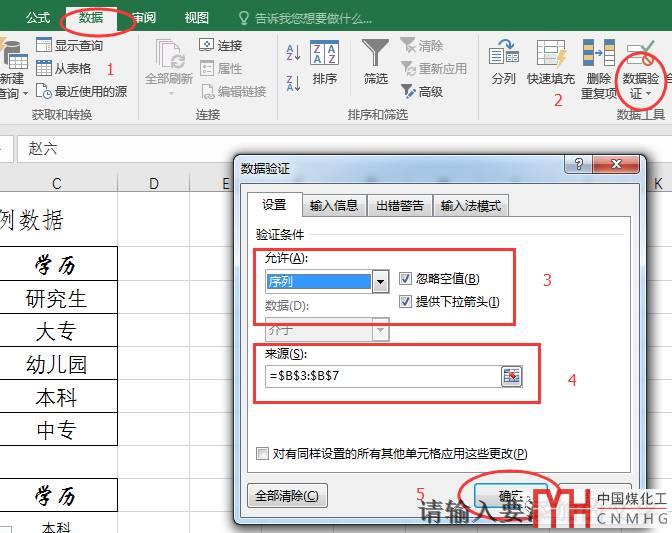Expand the Refresh All dropdown arrow
Image resolution: width=672 pixels, height=533 pixels.
(171, 93)
